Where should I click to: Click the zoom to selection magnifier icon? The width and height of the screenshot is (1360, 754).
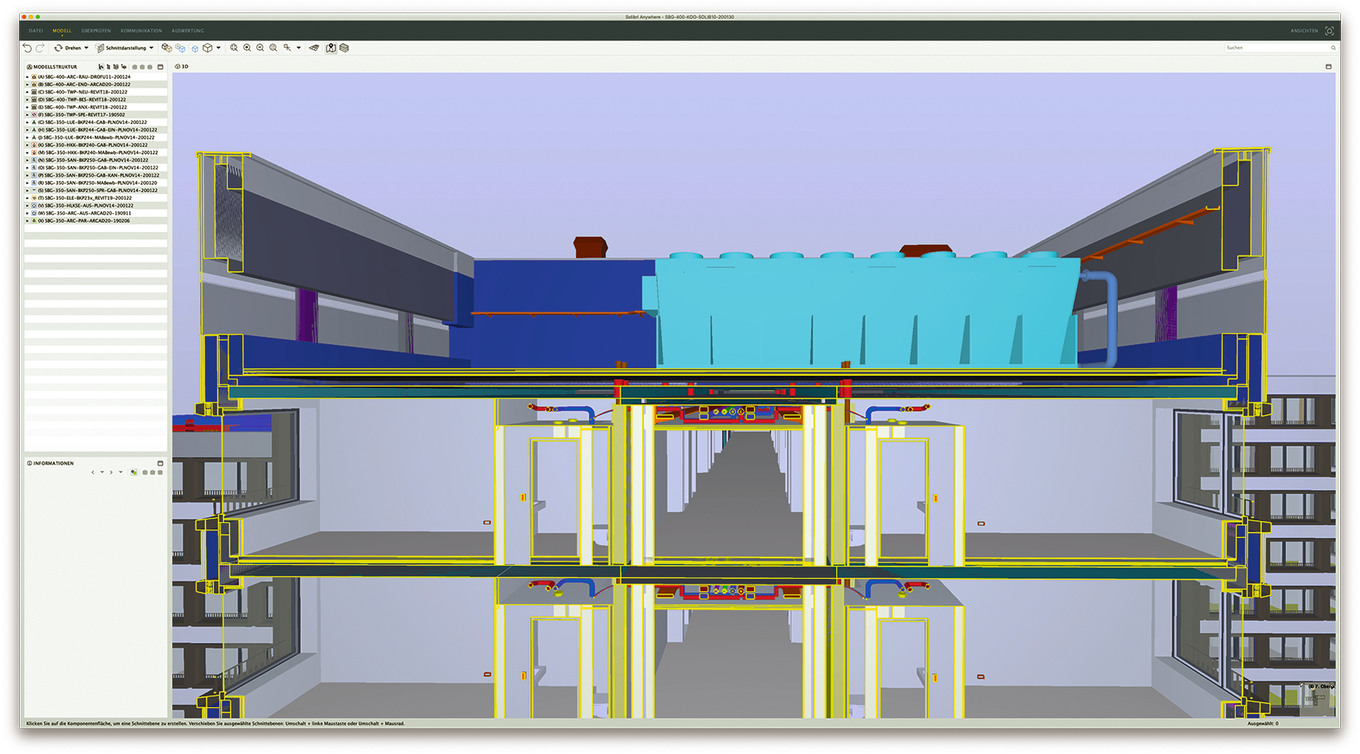click(273, 48)
